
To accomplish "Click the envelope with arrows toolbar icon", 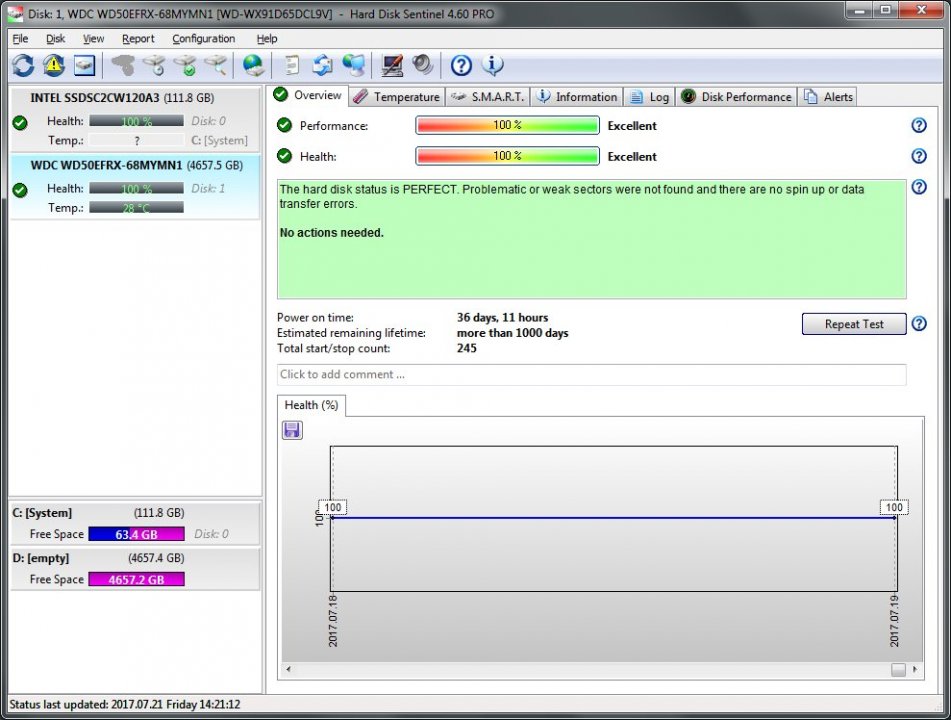I will [323, 65].
